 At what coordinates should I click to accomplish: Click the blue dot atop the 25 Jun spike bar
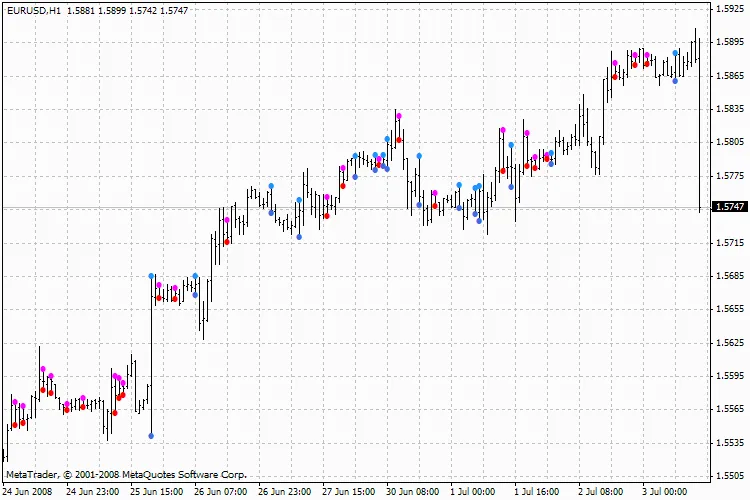tap(152, 276)
